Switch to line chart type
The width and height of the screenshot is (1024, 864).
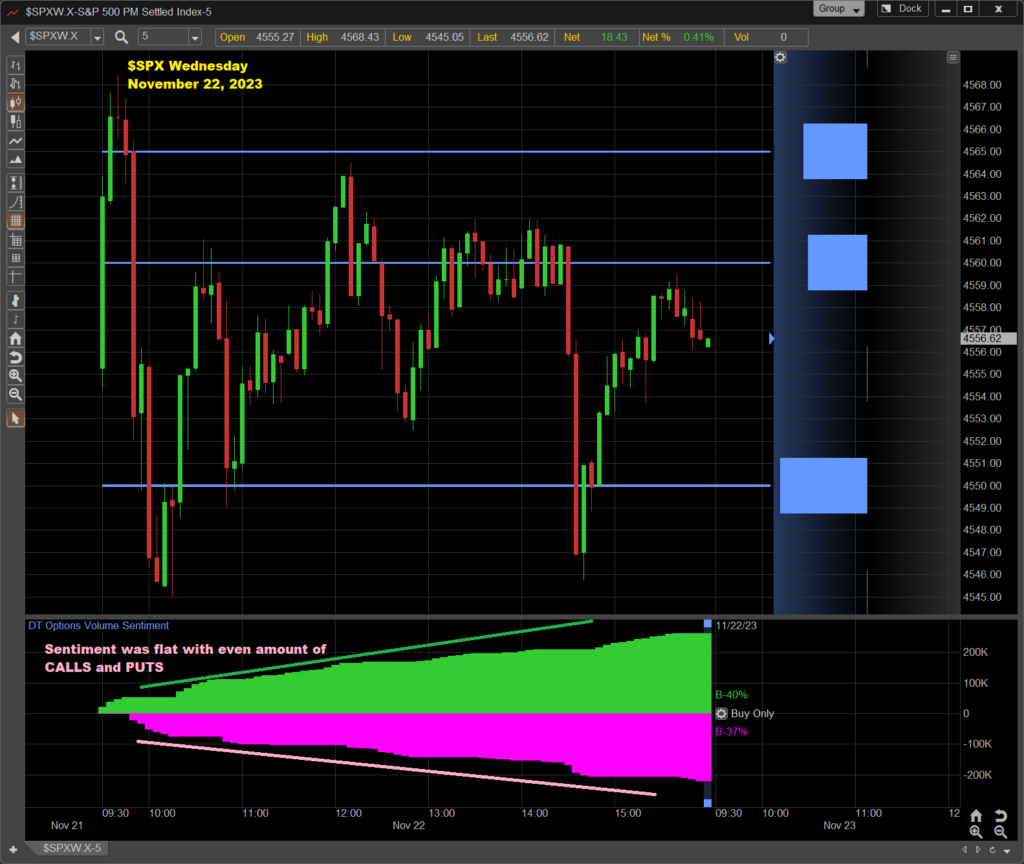pos(15,141)
